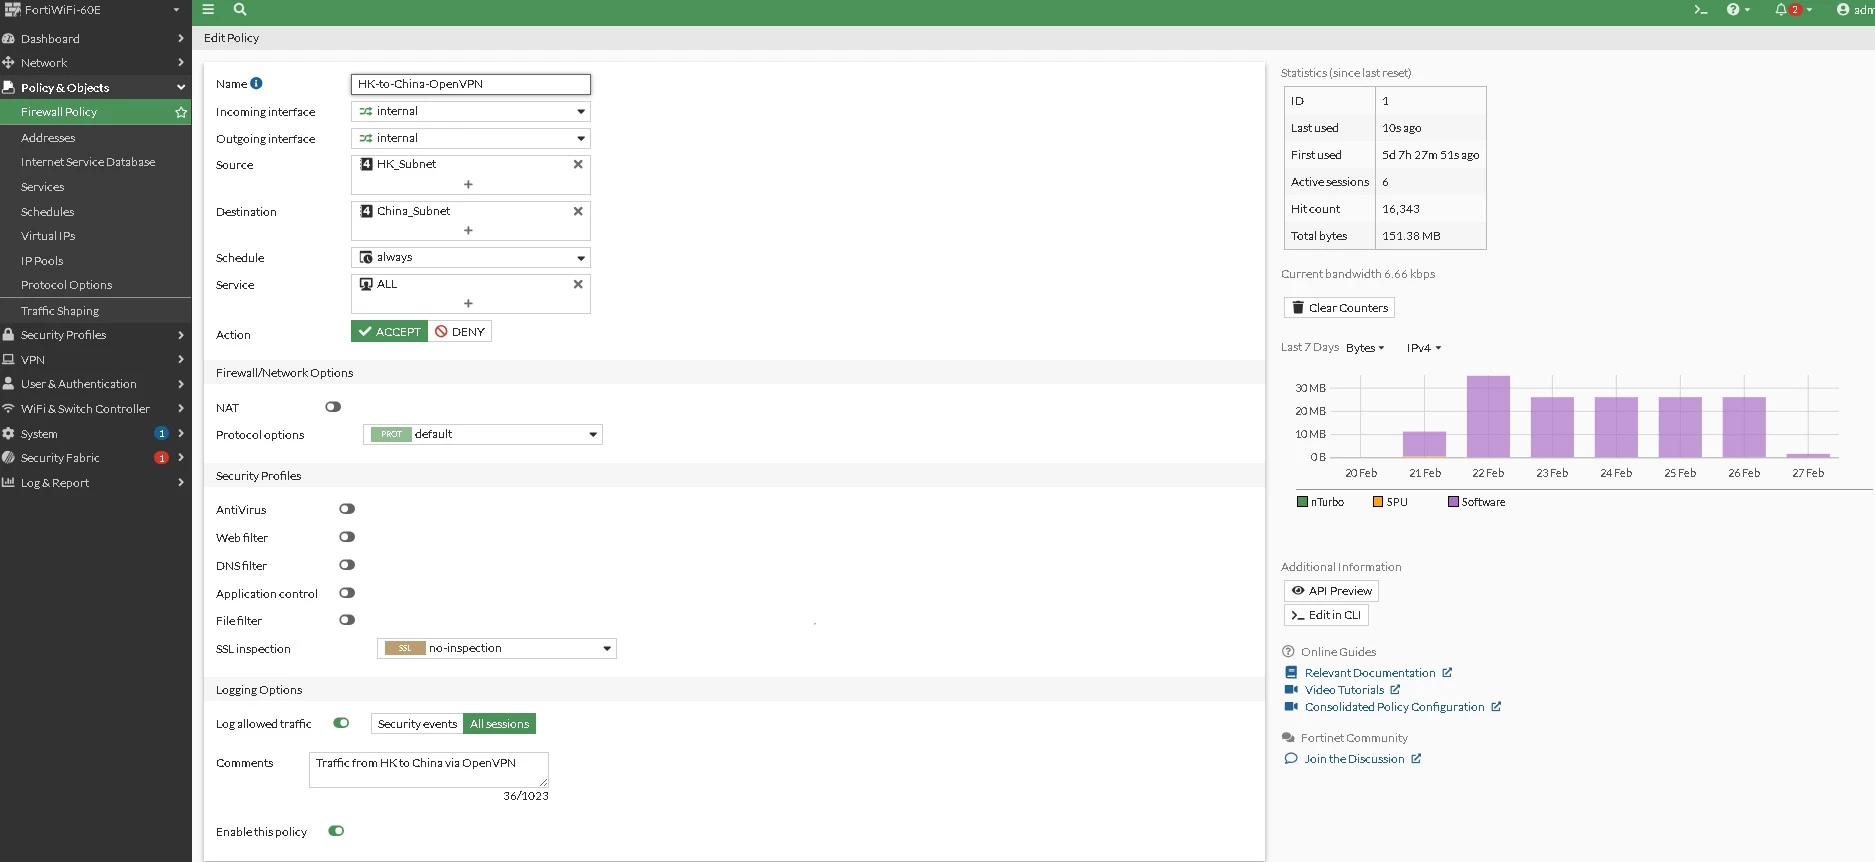
Task: Open Addresses in the sidebar
Action: pos(48,138)
